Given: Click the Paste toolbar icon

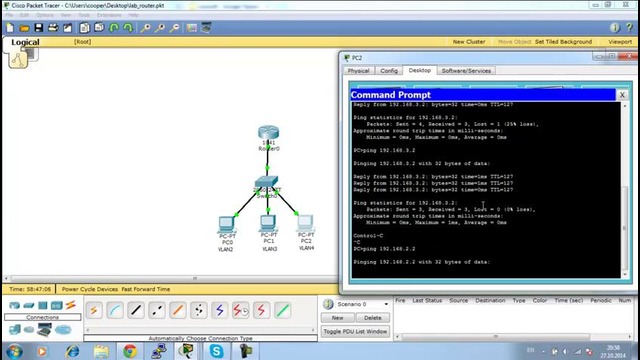Looking at the screenshot, I should (x=99, y=28).
